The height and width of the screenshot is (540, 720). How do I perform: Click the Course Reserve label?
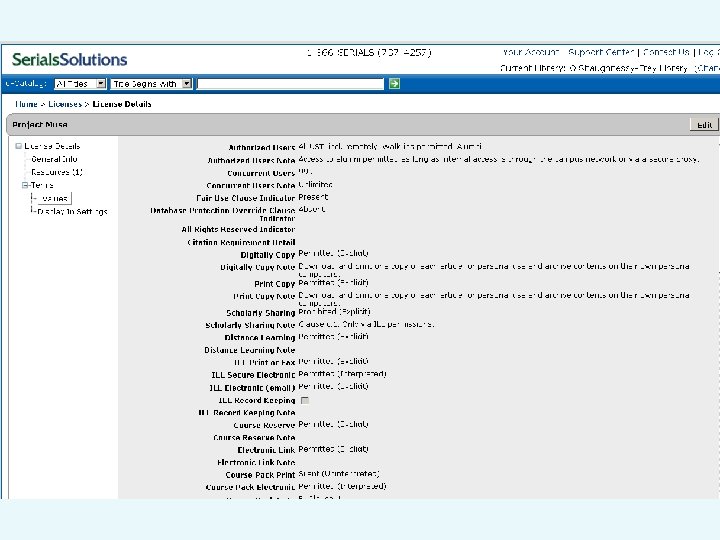[264, 425]
